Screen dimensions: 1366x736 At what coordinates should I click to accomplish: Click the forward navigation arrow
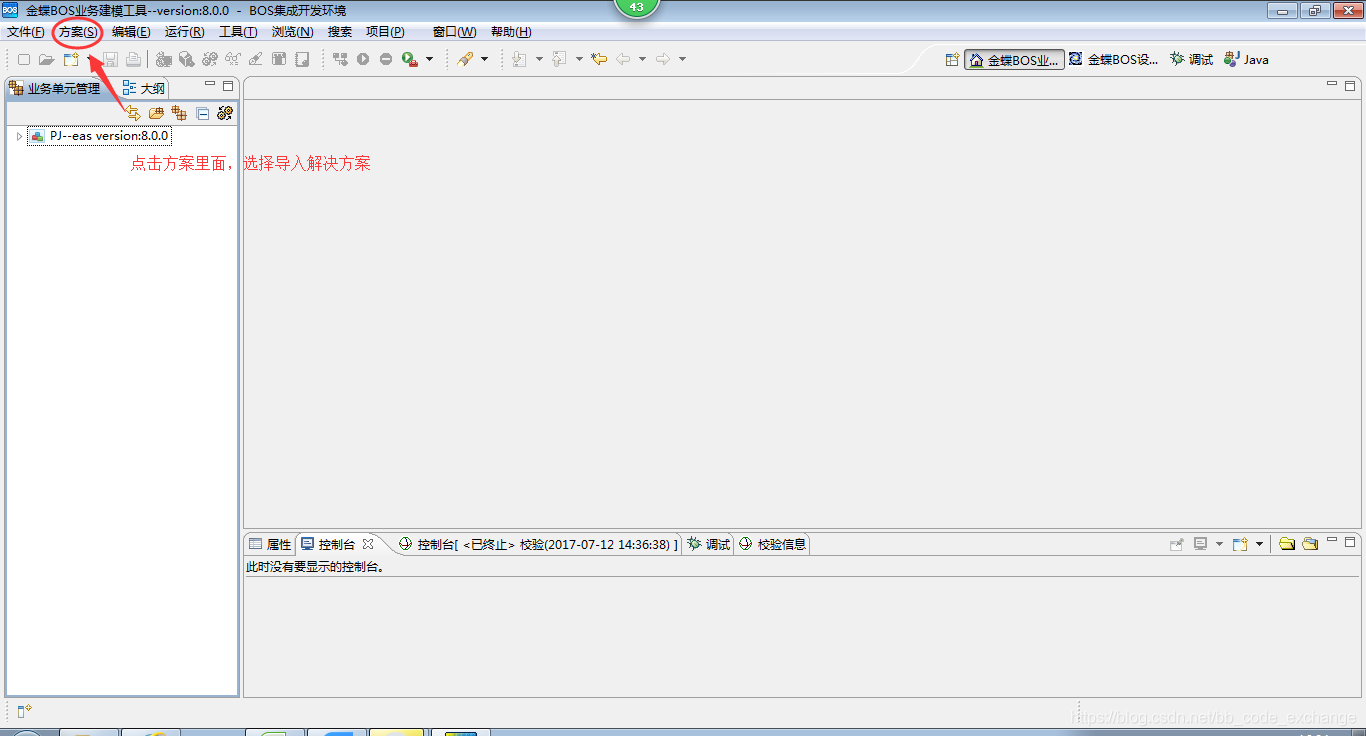pyautogui.click(x=663, y=59)
